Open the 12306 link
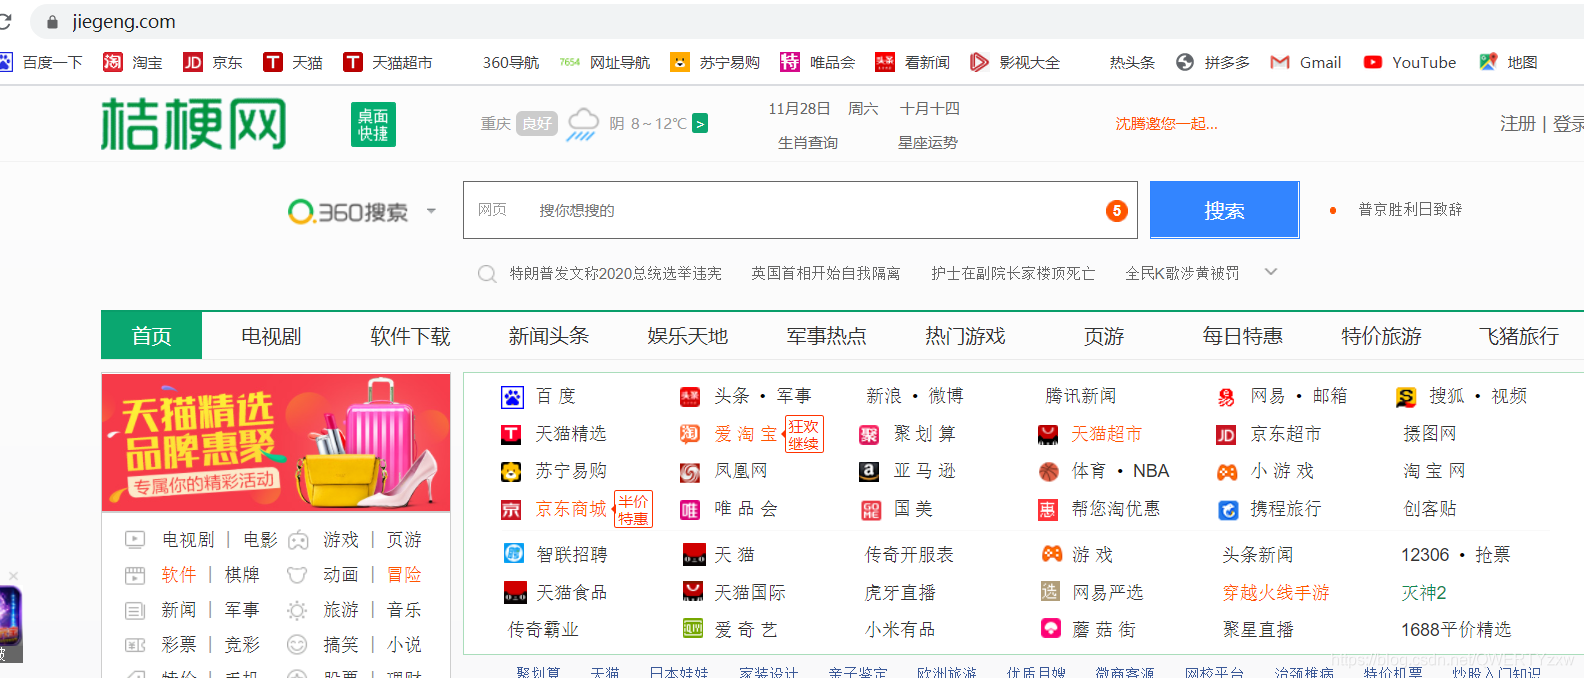 click(1425, 555)
